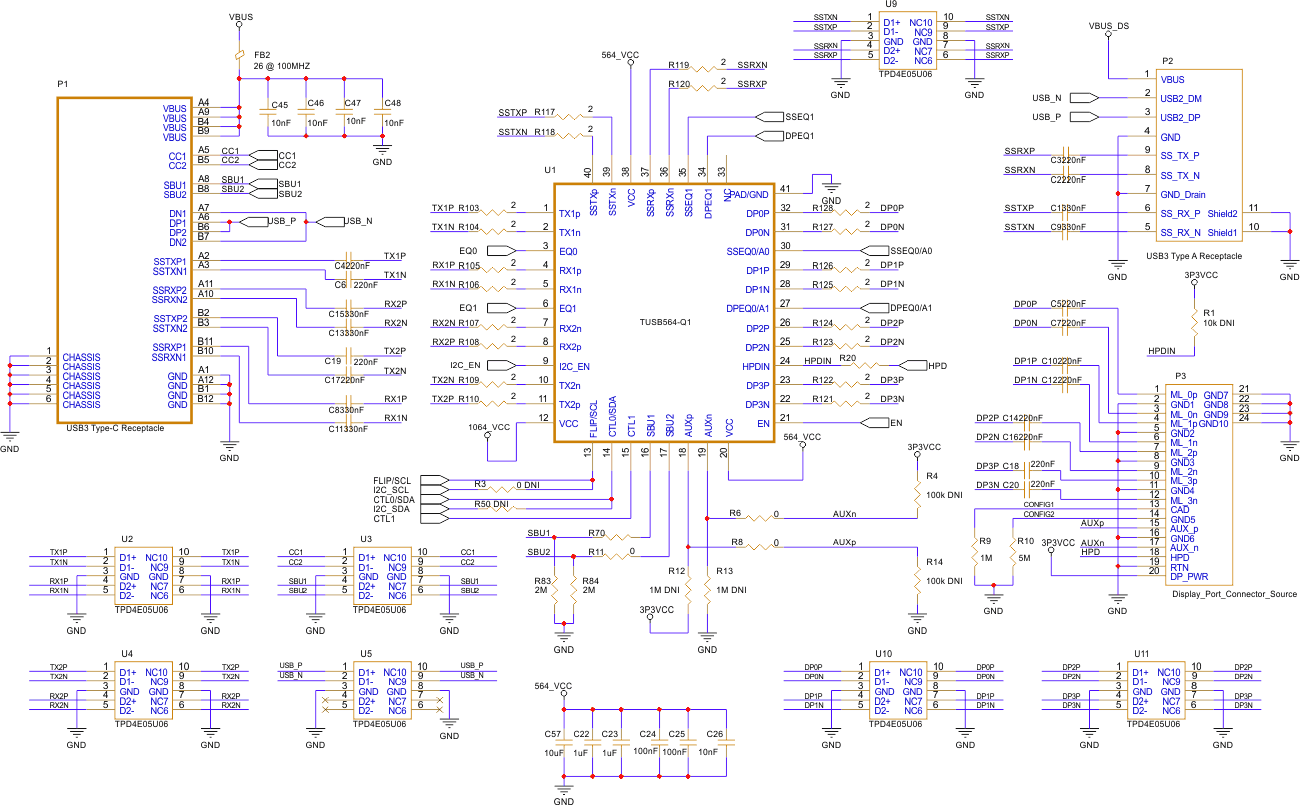Select capacitor designator C45
This screenshot has height=805, width=1300.
(279, 104)
